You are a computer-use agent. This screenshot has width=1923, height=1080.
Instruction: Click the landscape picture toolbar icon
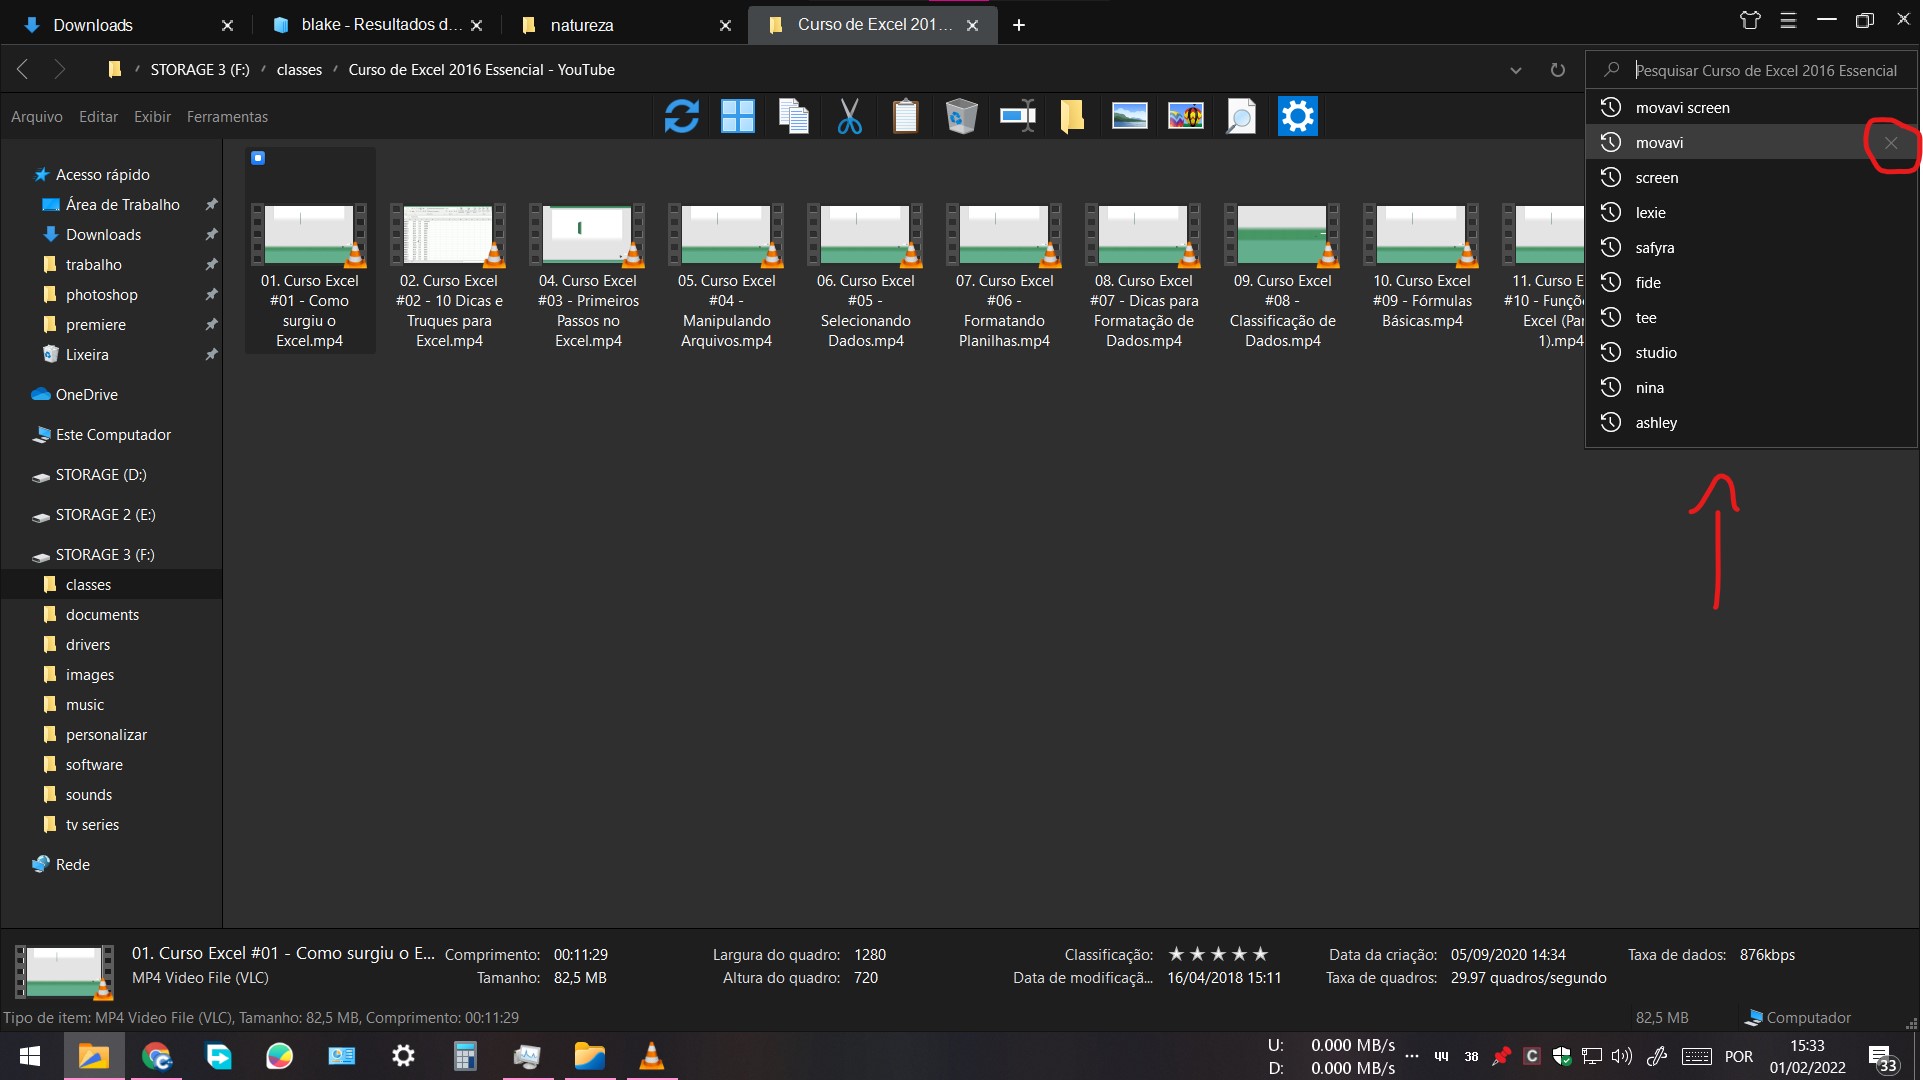coord(1129,116)
